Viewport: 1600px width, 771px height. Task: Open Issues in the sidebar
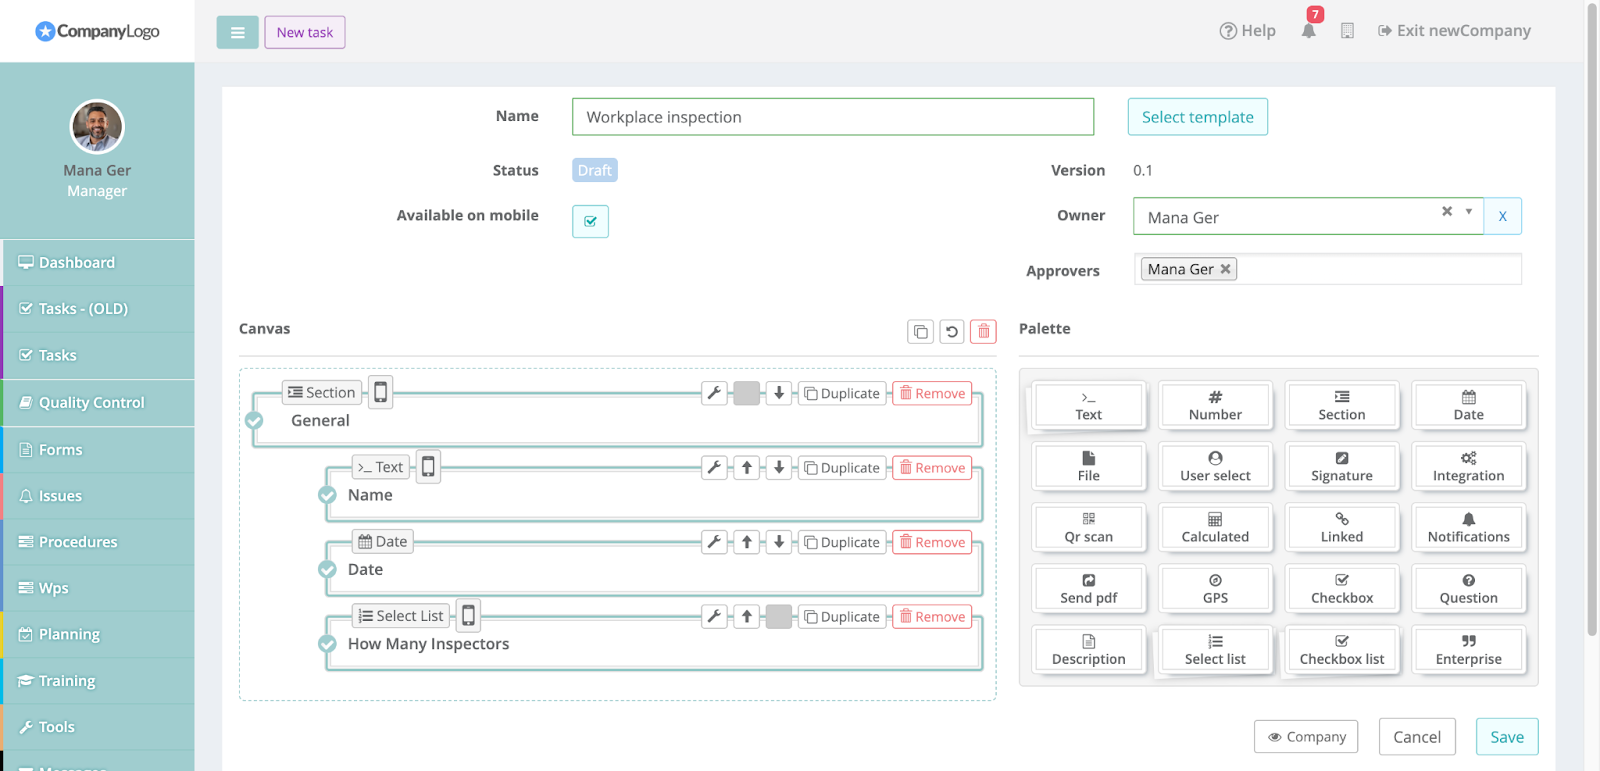tap(97, 496)
